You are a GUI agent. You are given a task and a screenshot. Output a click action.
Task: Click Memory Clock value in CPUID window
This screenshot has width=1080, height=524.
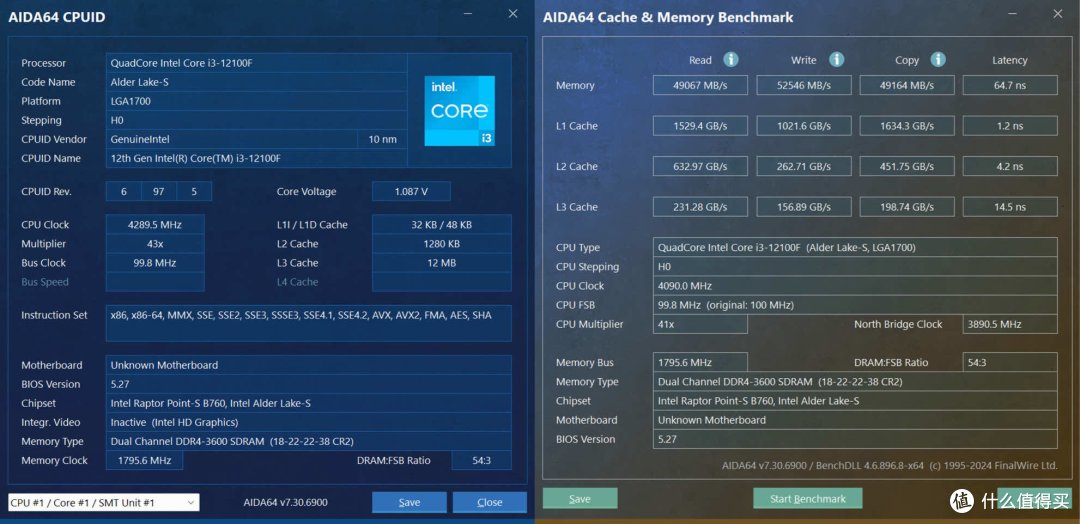click(x=145, y=460)
